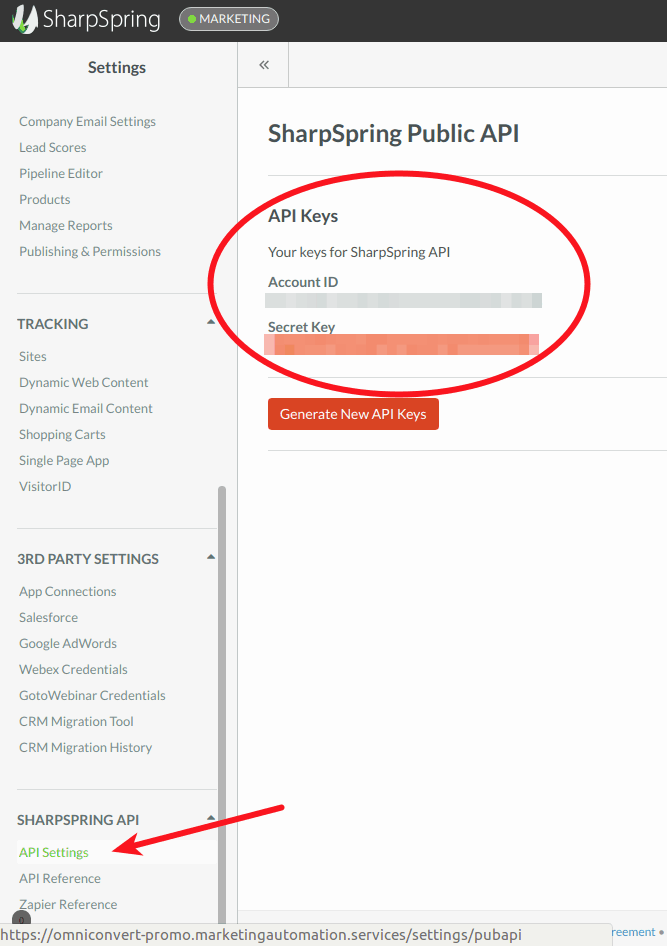Screen dimensions: 667x946
Task: Open Webex Credentials
Action: (x=73, y=669)
